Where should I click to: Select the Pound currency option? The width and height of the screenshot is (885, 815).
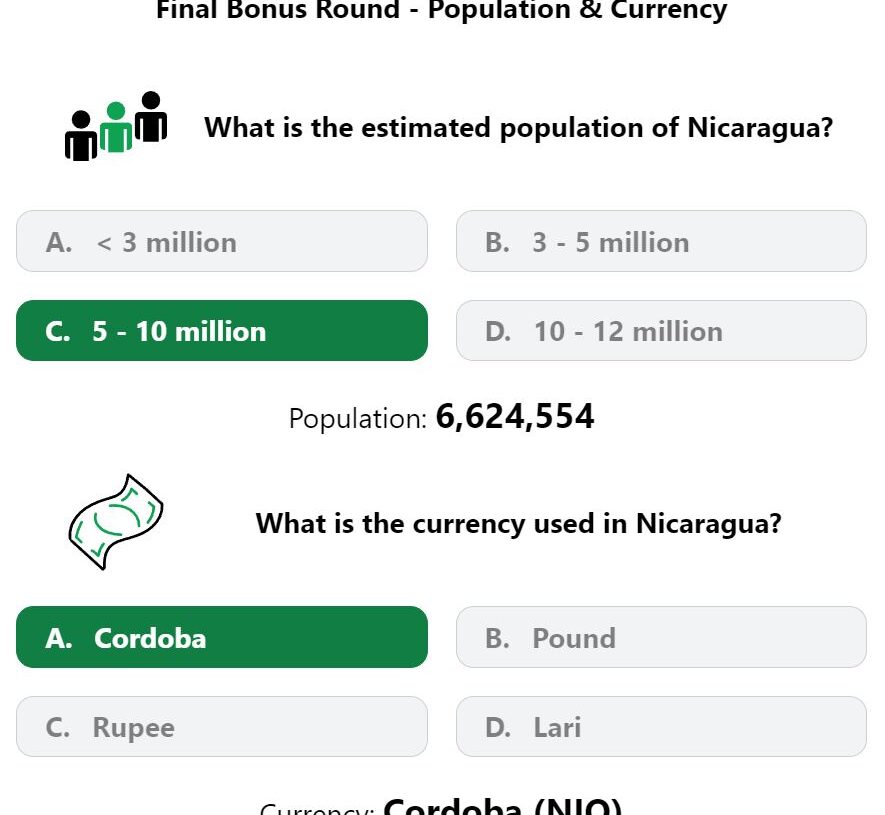click(x=661, y=638)
